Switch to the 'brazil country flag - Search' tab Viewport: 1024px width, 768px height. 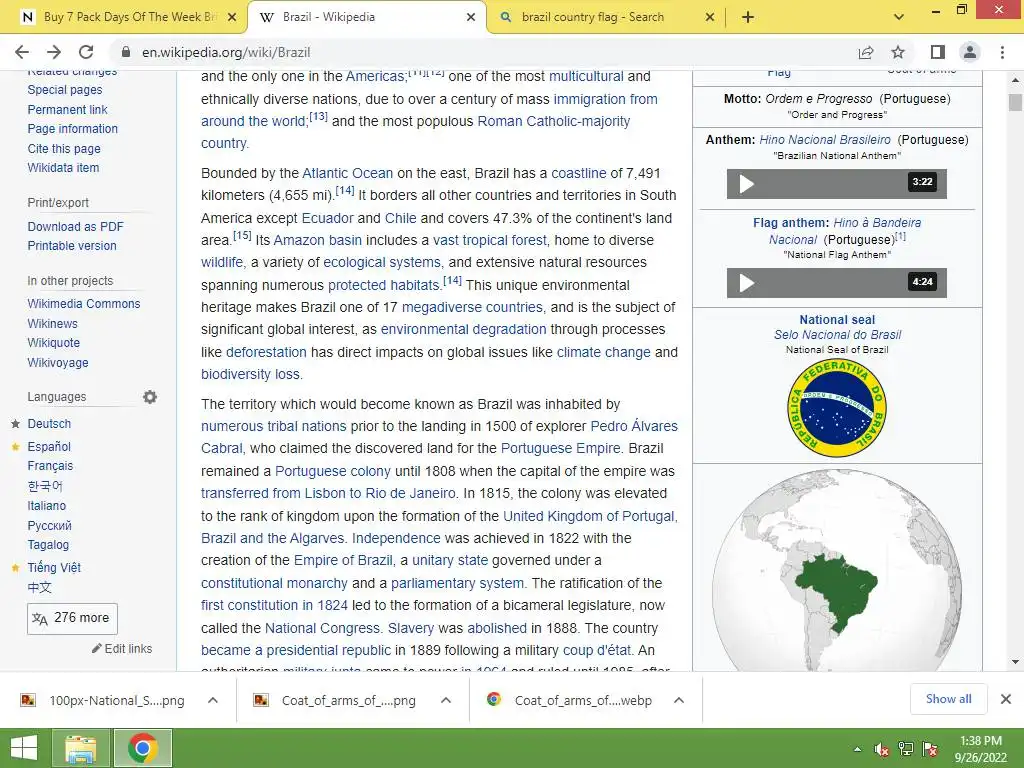coord(605,17)
